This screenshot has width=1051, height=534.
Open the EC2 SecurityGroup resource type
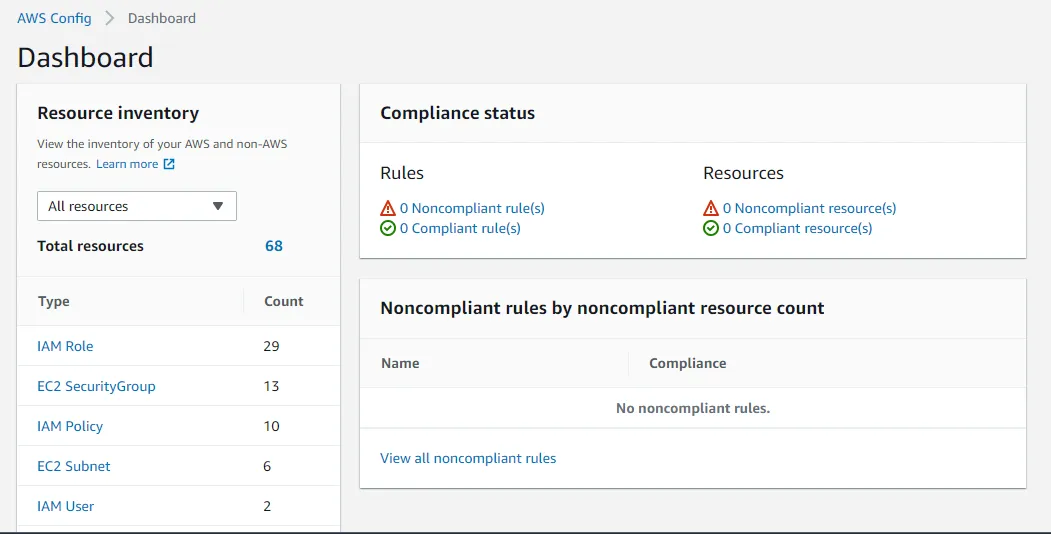tap(96, 386)
